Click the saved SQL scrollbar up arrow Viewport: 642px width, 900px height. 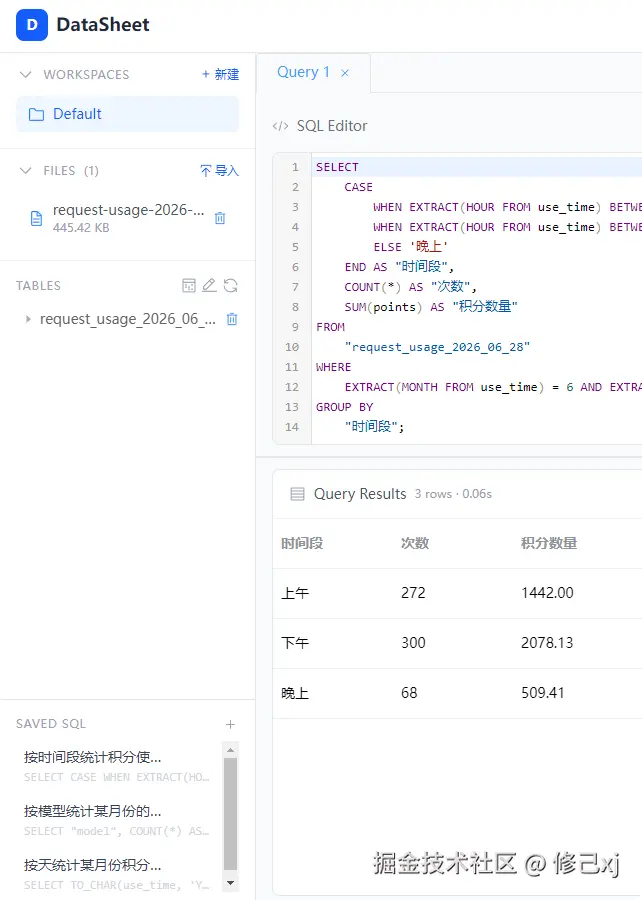[230, 750]
